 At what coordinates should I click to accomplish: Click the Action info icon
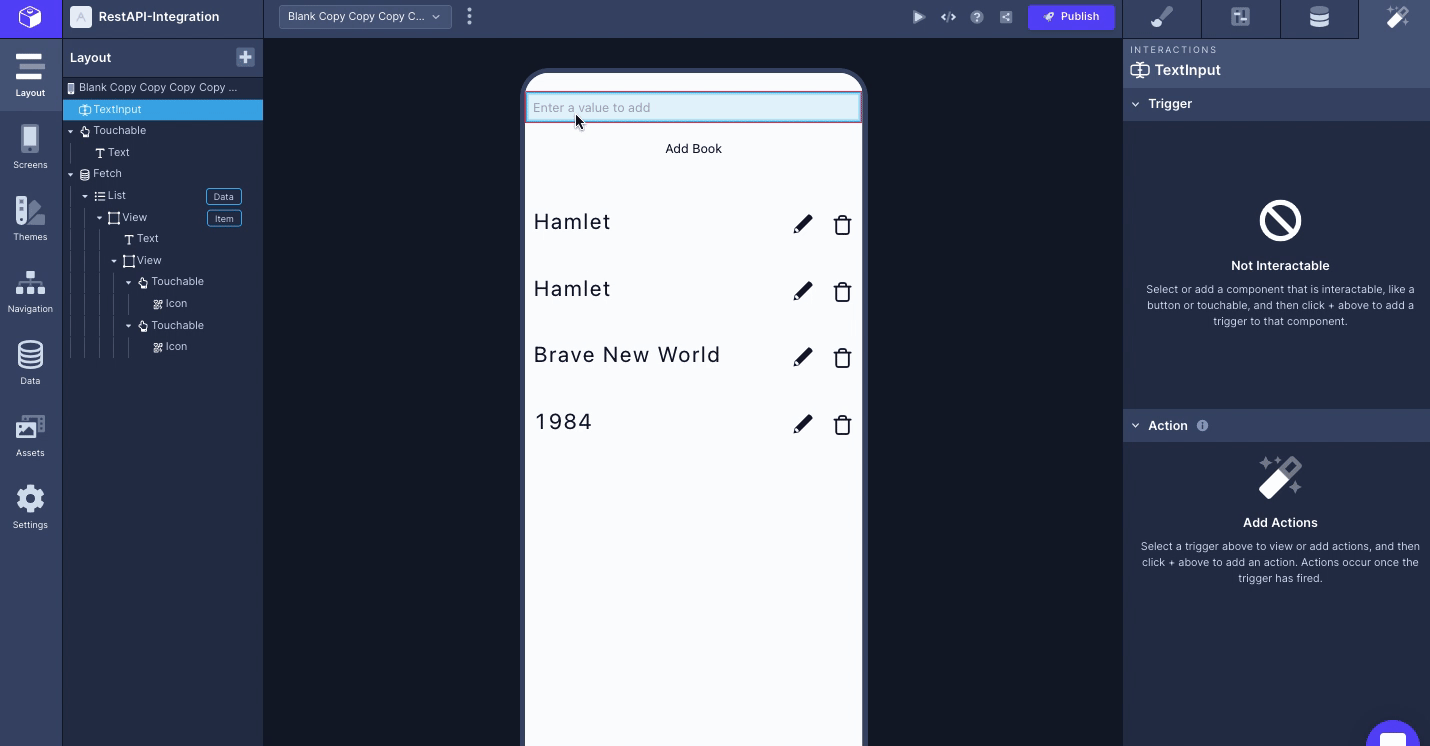1202,425
